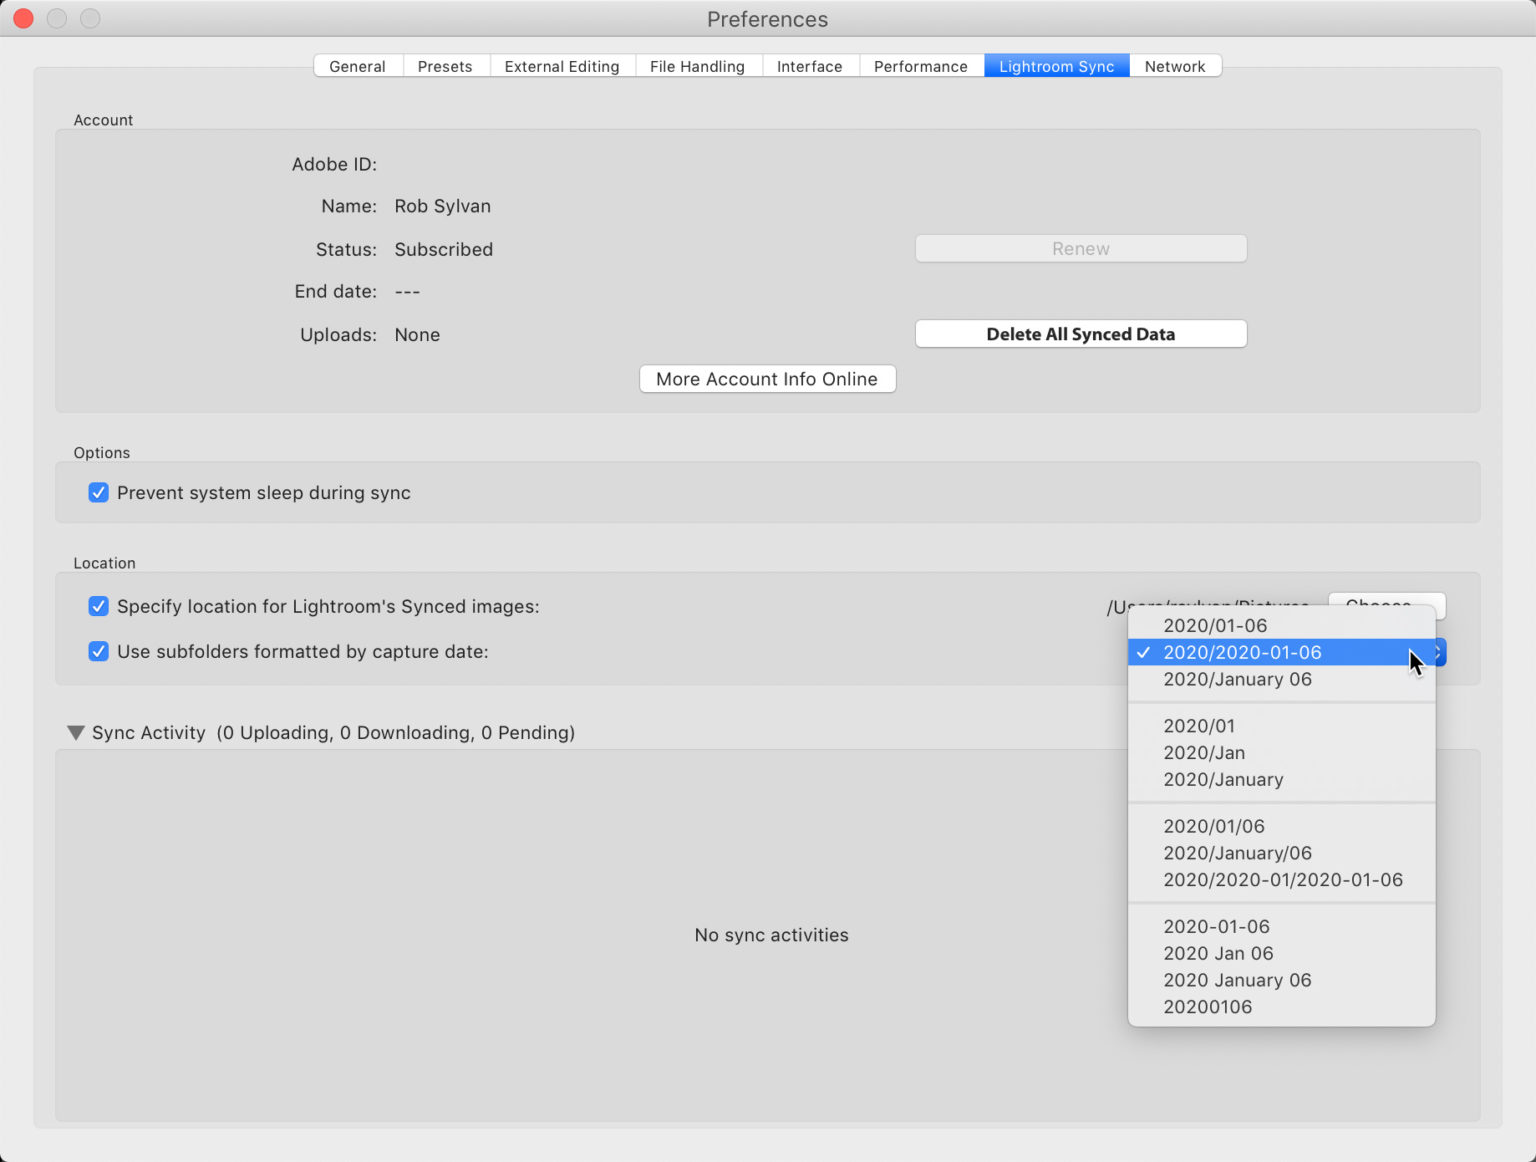Viewport: 1536px width, 1162px height.
Task: Collapse the Sync Activity disclosure triangle
Action: tap(76, 733)
